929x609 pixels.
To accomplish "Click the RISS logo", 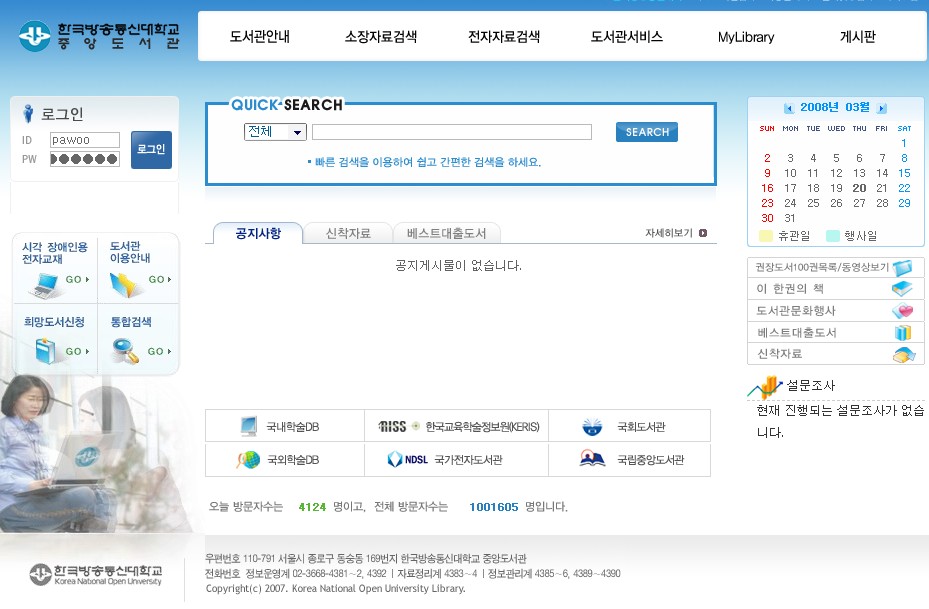I will [392, 427].
